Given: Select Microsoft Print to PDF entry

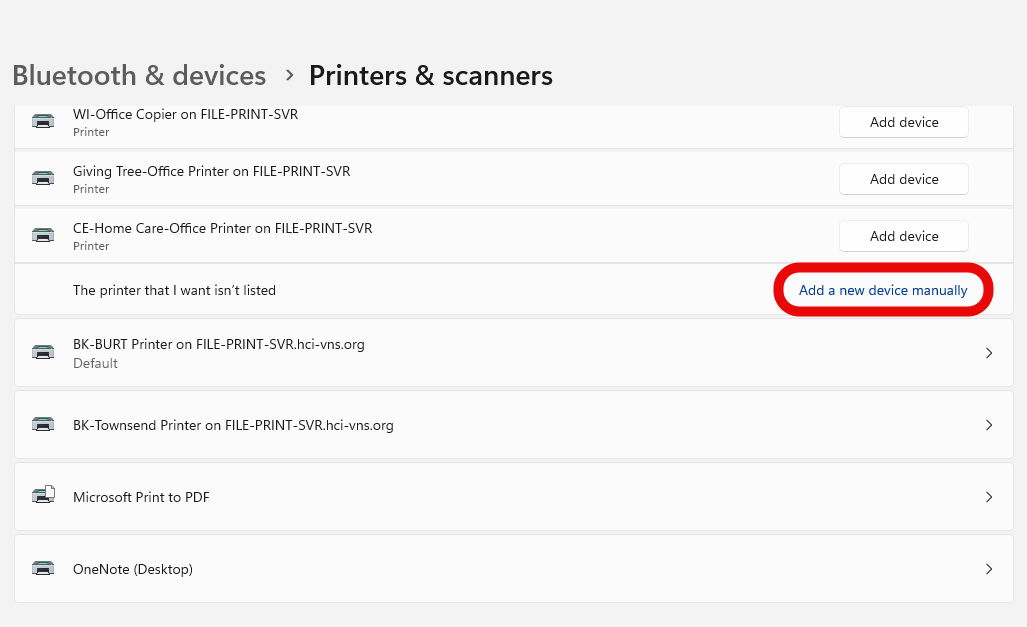Looking at the screenshot, I should pos(514,497).
